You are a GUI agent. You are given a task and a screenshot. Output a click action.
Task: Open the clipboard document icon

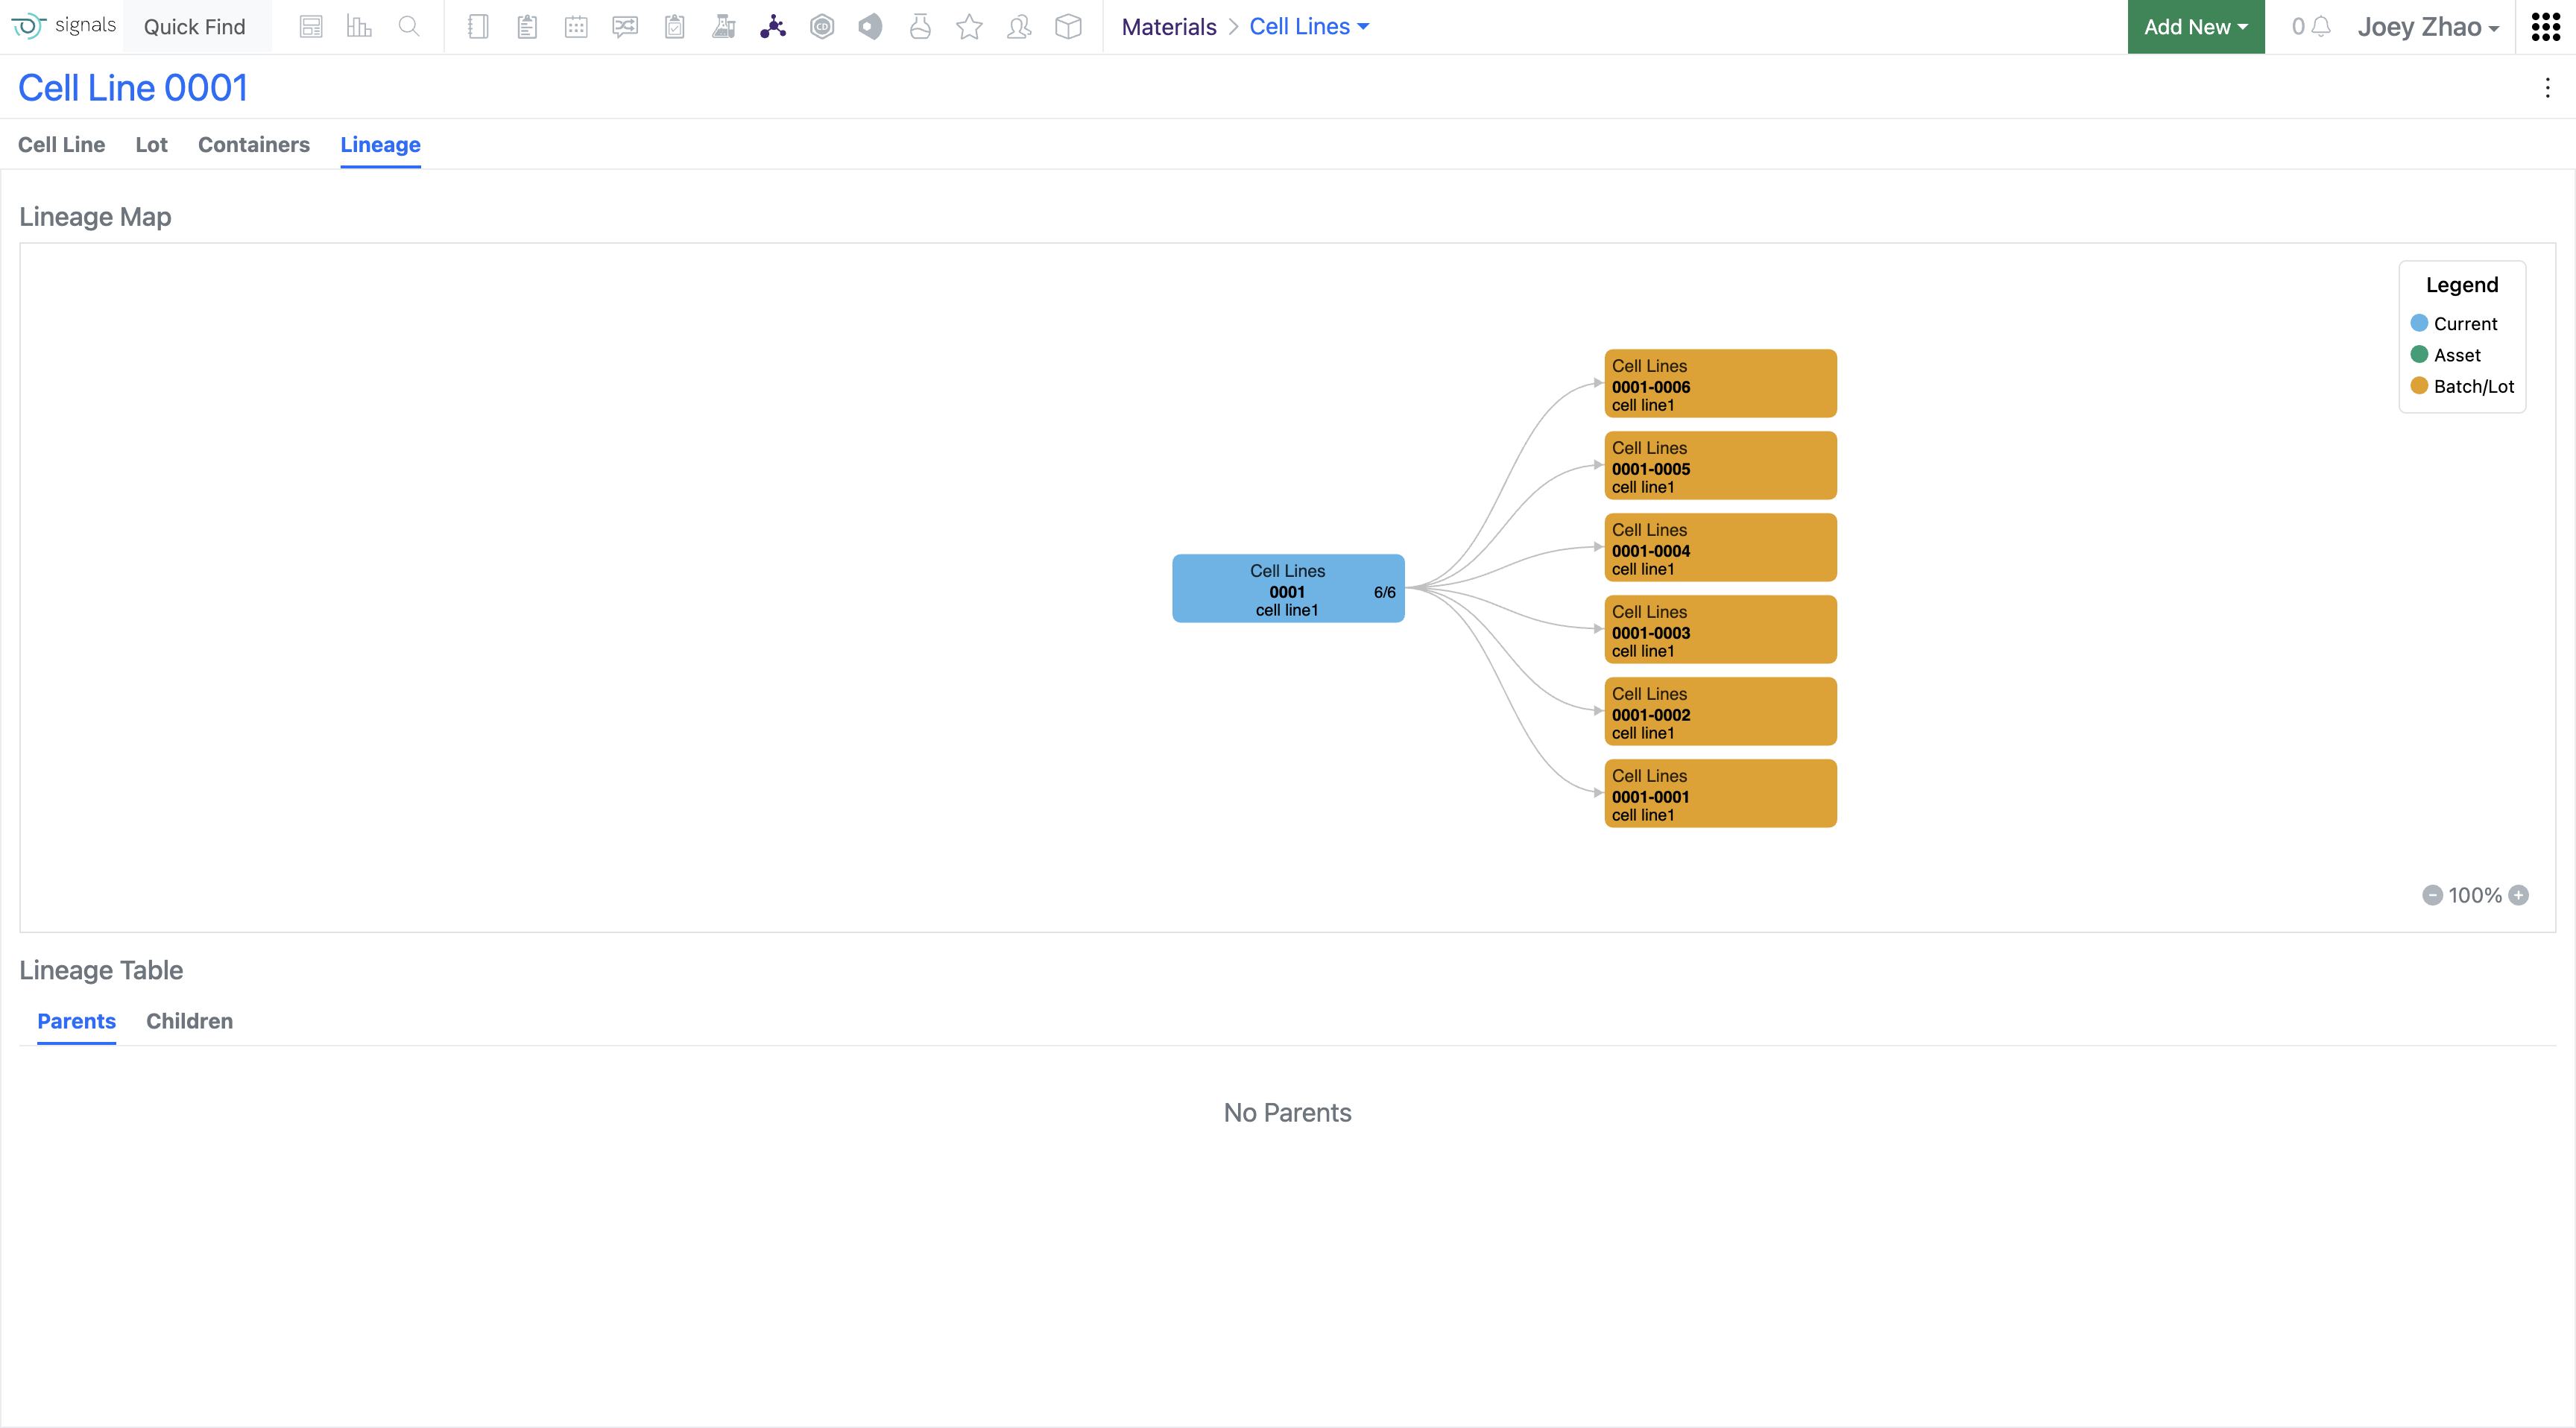tap(527, 27)
